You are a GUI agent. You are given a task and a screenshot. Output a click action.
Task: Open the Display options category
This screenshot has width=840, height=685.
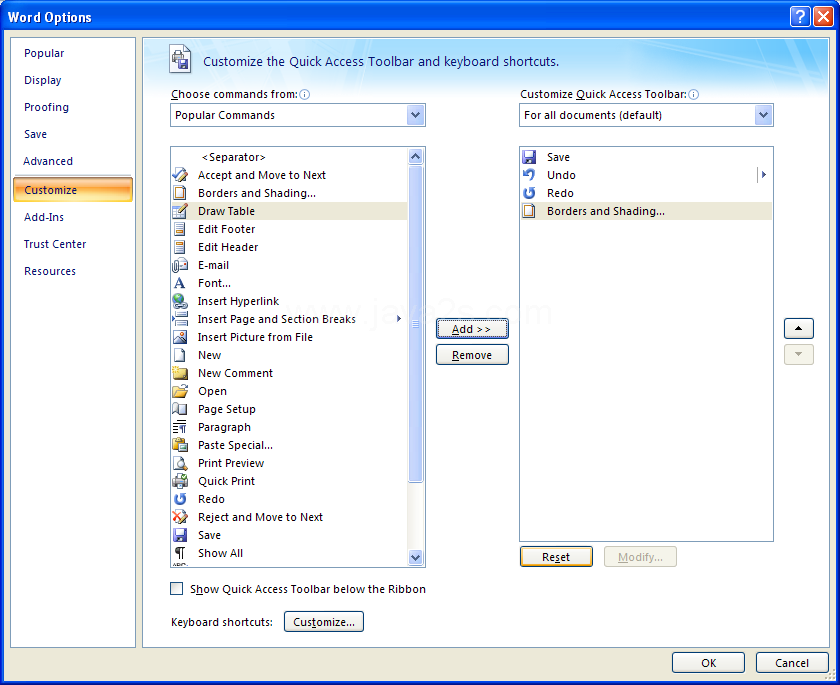tap(42, 80)
